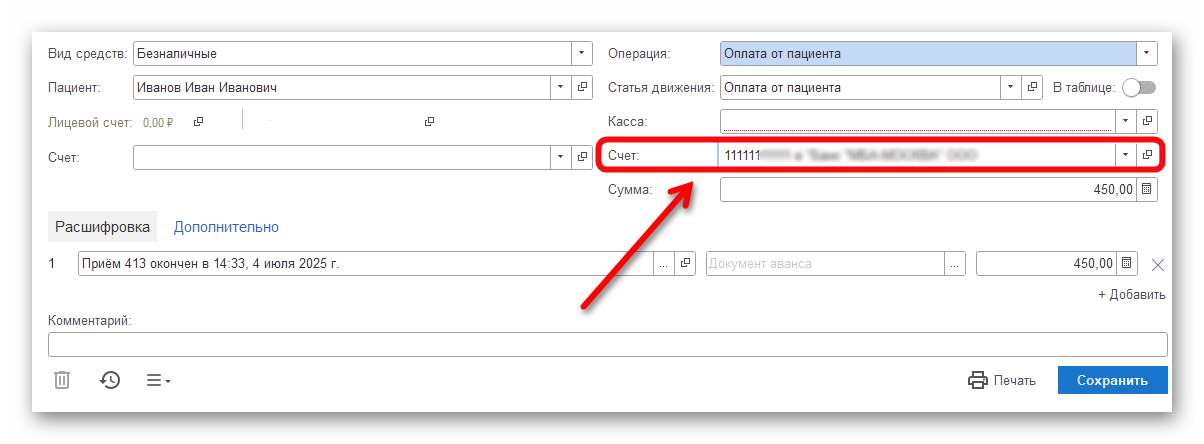
Task: Toggle the 'В таблице' switch
Action: [x=1138, y=88]
